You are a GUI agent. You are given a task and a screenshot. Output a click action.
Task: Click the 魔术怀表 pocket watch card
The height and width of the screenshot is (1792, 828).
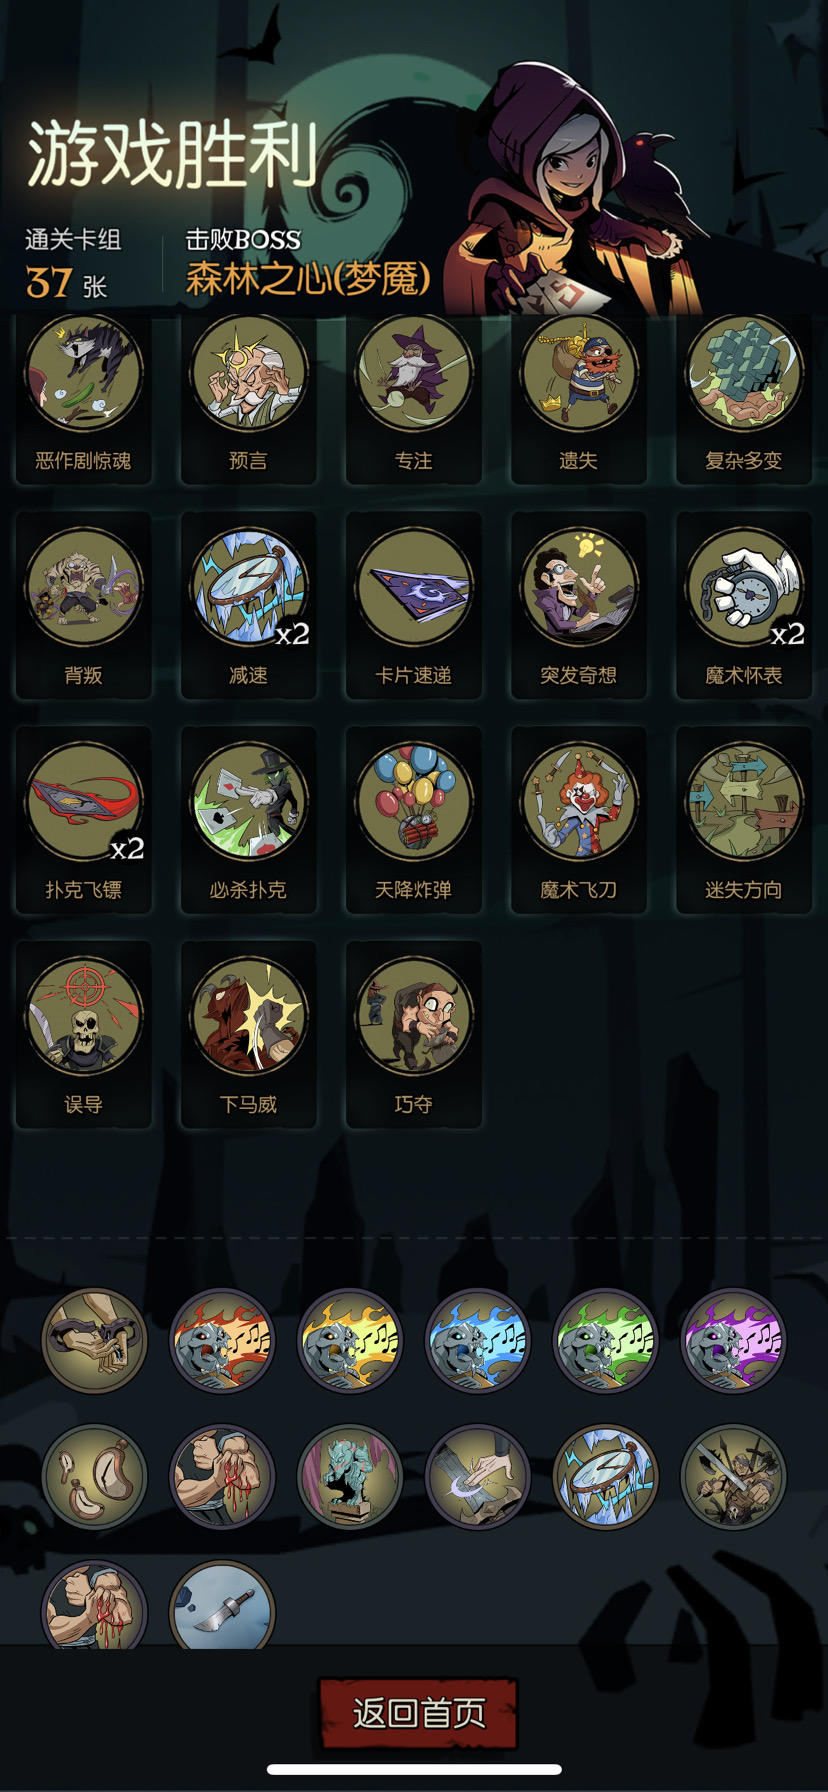click(x=744, y=587)
